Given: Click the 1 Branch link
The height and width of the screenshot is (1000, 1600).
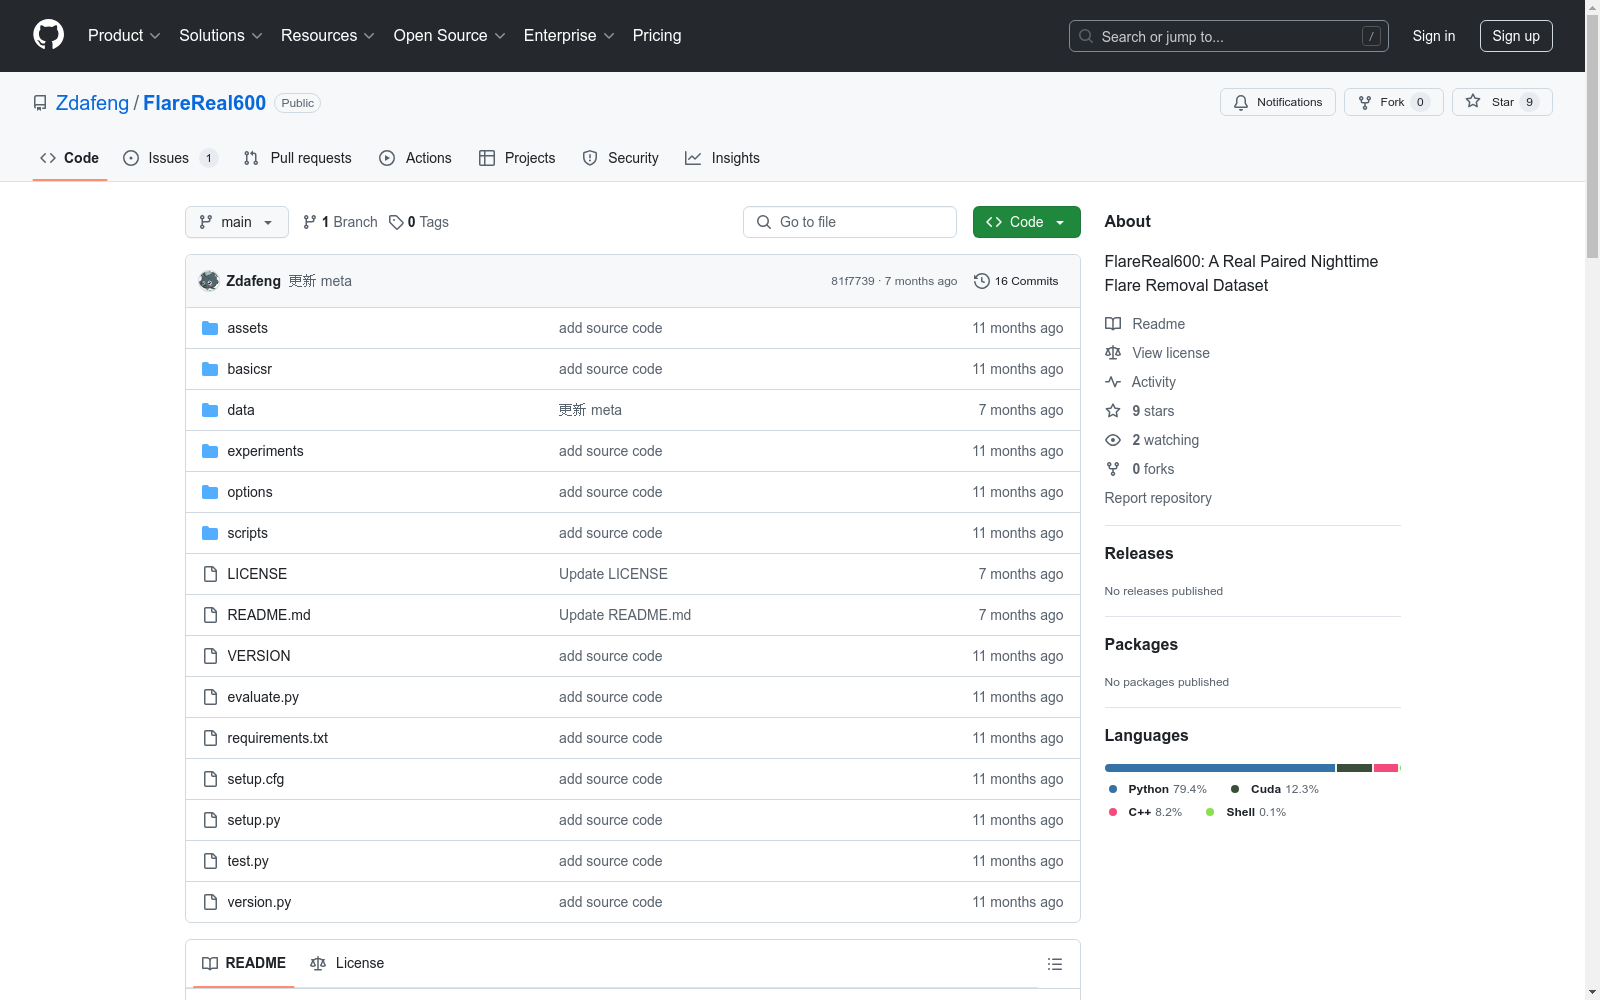Looking at the screenshot, I should tap(340, 222).
